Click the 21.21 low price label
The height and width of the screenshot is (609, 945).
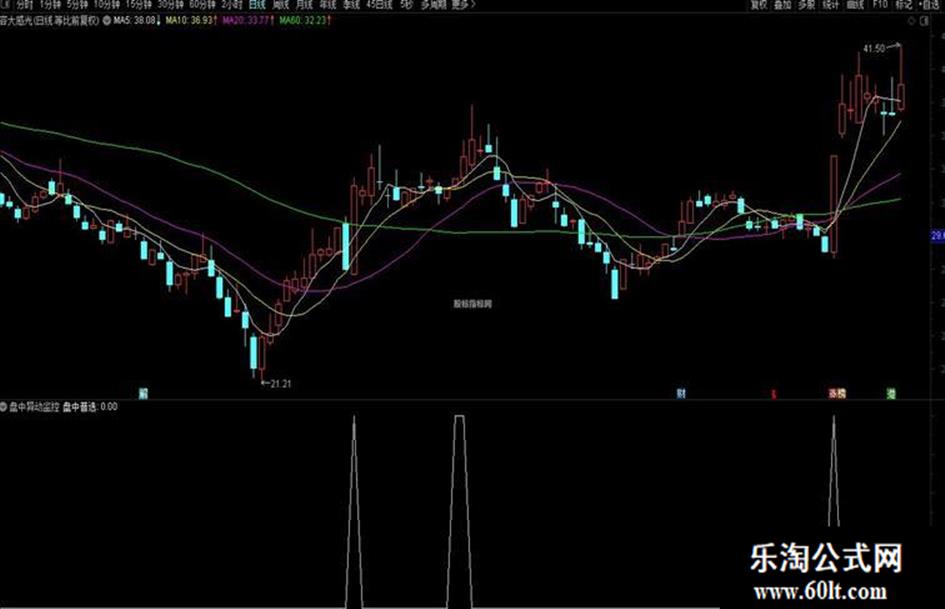281,383
